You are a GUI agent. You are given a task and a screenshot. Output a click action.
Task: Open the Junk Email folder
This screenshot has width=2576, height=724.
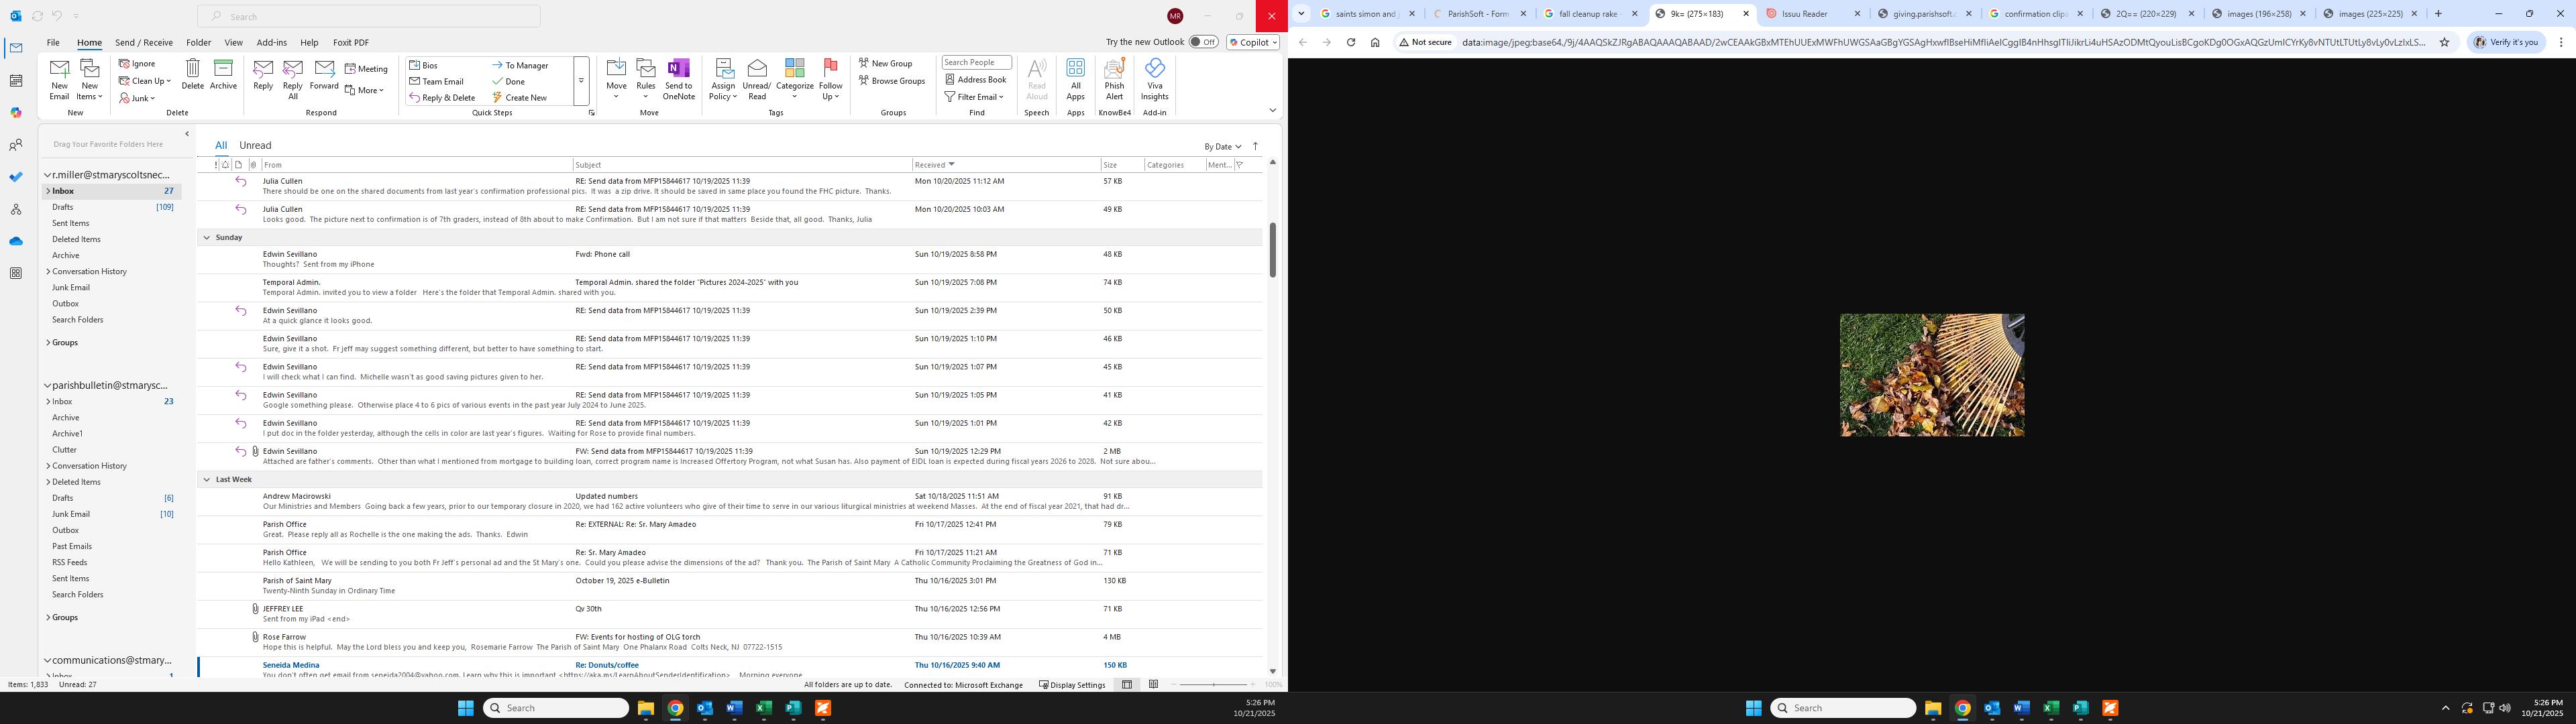tap(71, 288)
